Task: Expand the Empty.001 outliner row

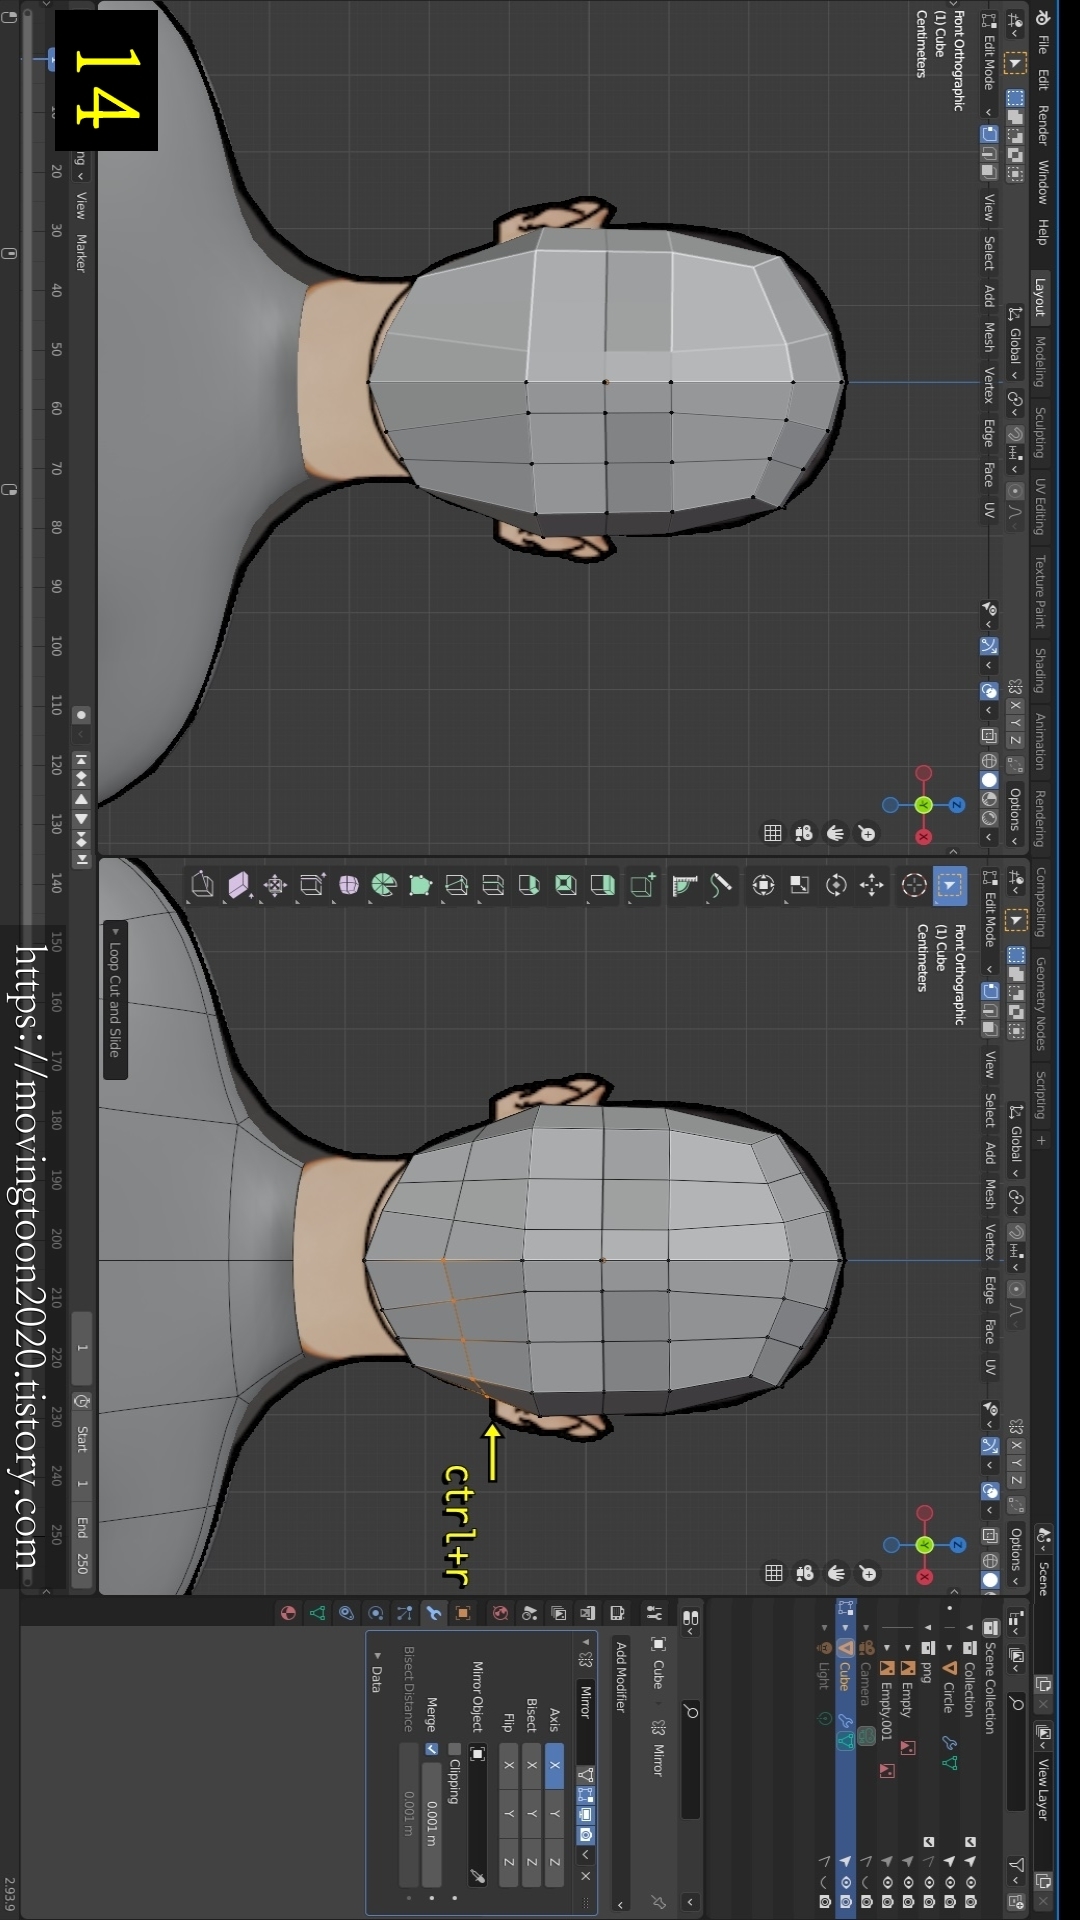Action: tap(887, 1648)
